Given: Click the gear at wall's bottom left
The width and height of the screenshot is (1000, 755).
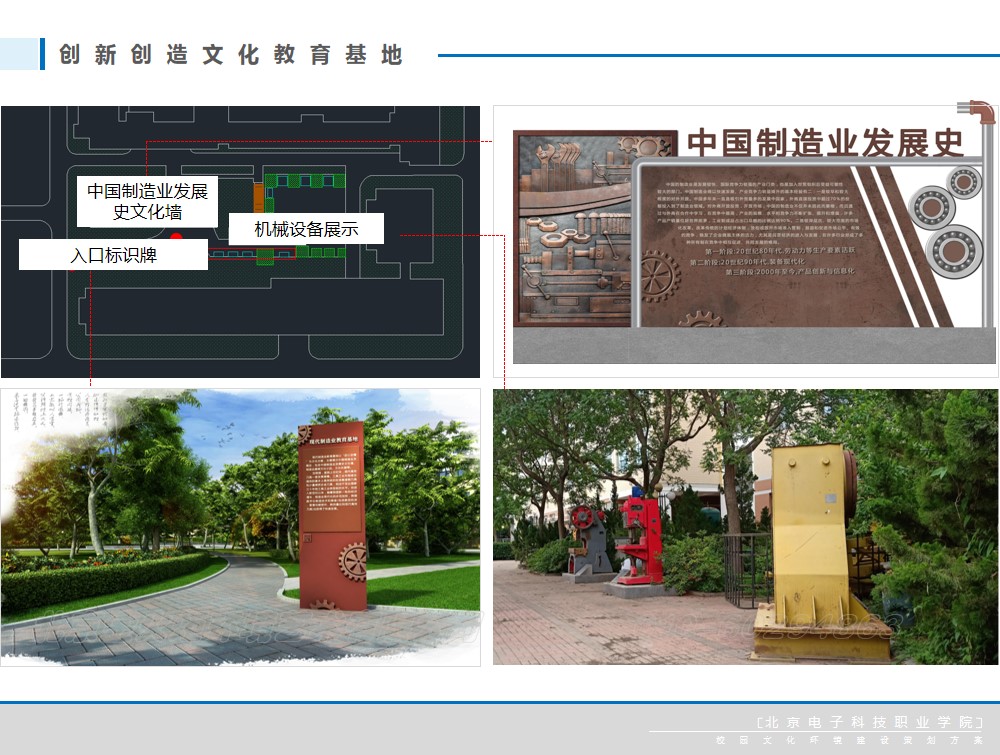Looking at the screenshot, I should pos(659,276).
